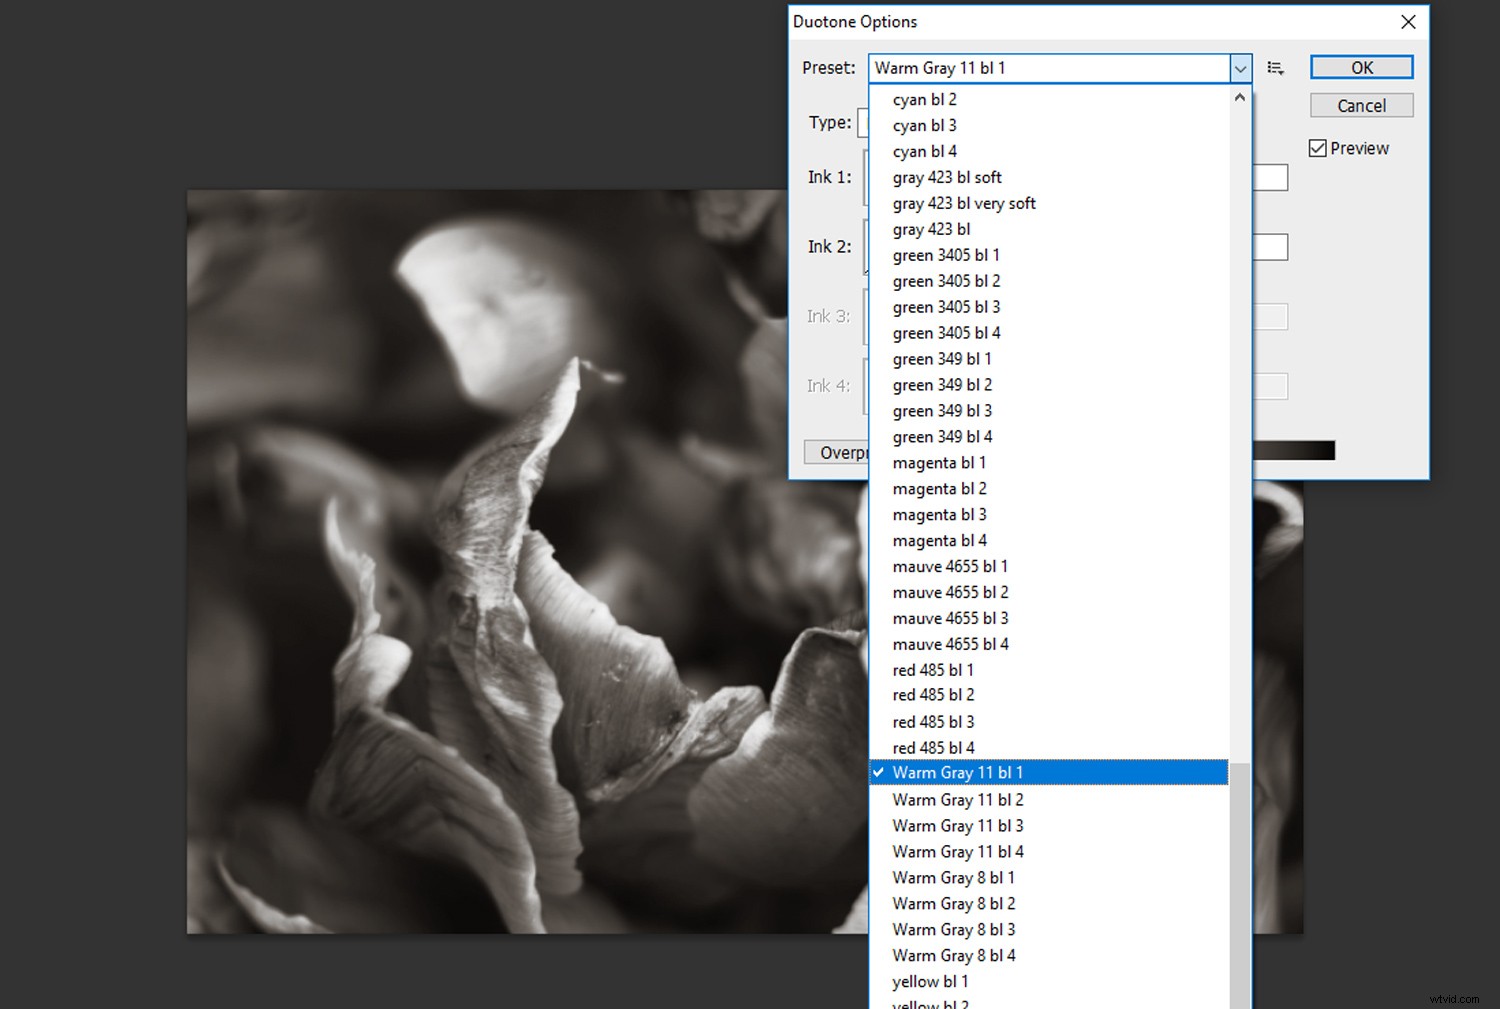Select the "Warm Gray 8 bl 4" preset
The image size is (1500, 1009).
[953, 955]
